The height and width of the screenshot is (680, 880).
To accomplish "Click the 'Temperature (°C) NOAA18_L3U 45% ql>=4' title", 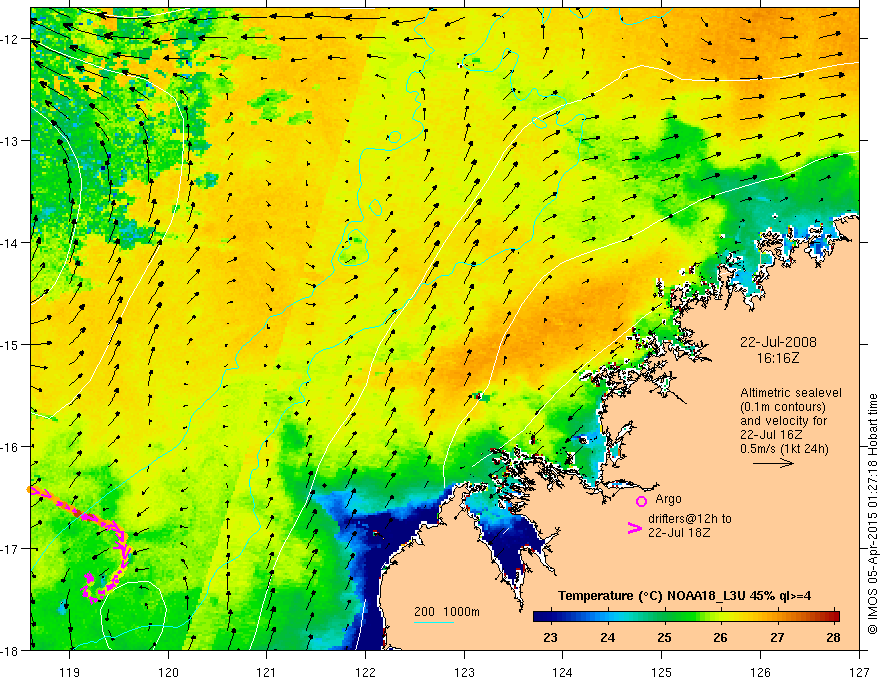I will [684, 596].
